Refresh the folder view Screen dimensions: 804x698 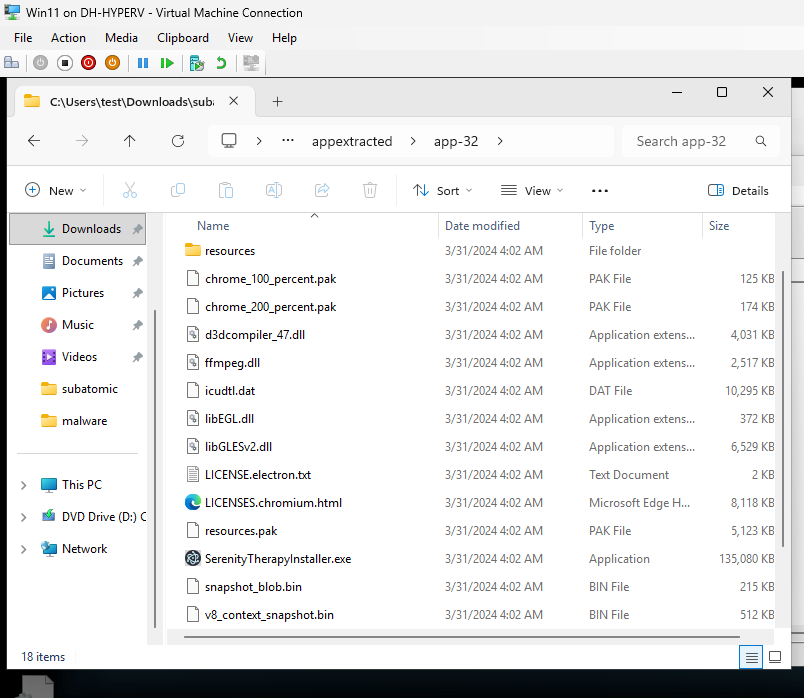click(x=178, y=141)
